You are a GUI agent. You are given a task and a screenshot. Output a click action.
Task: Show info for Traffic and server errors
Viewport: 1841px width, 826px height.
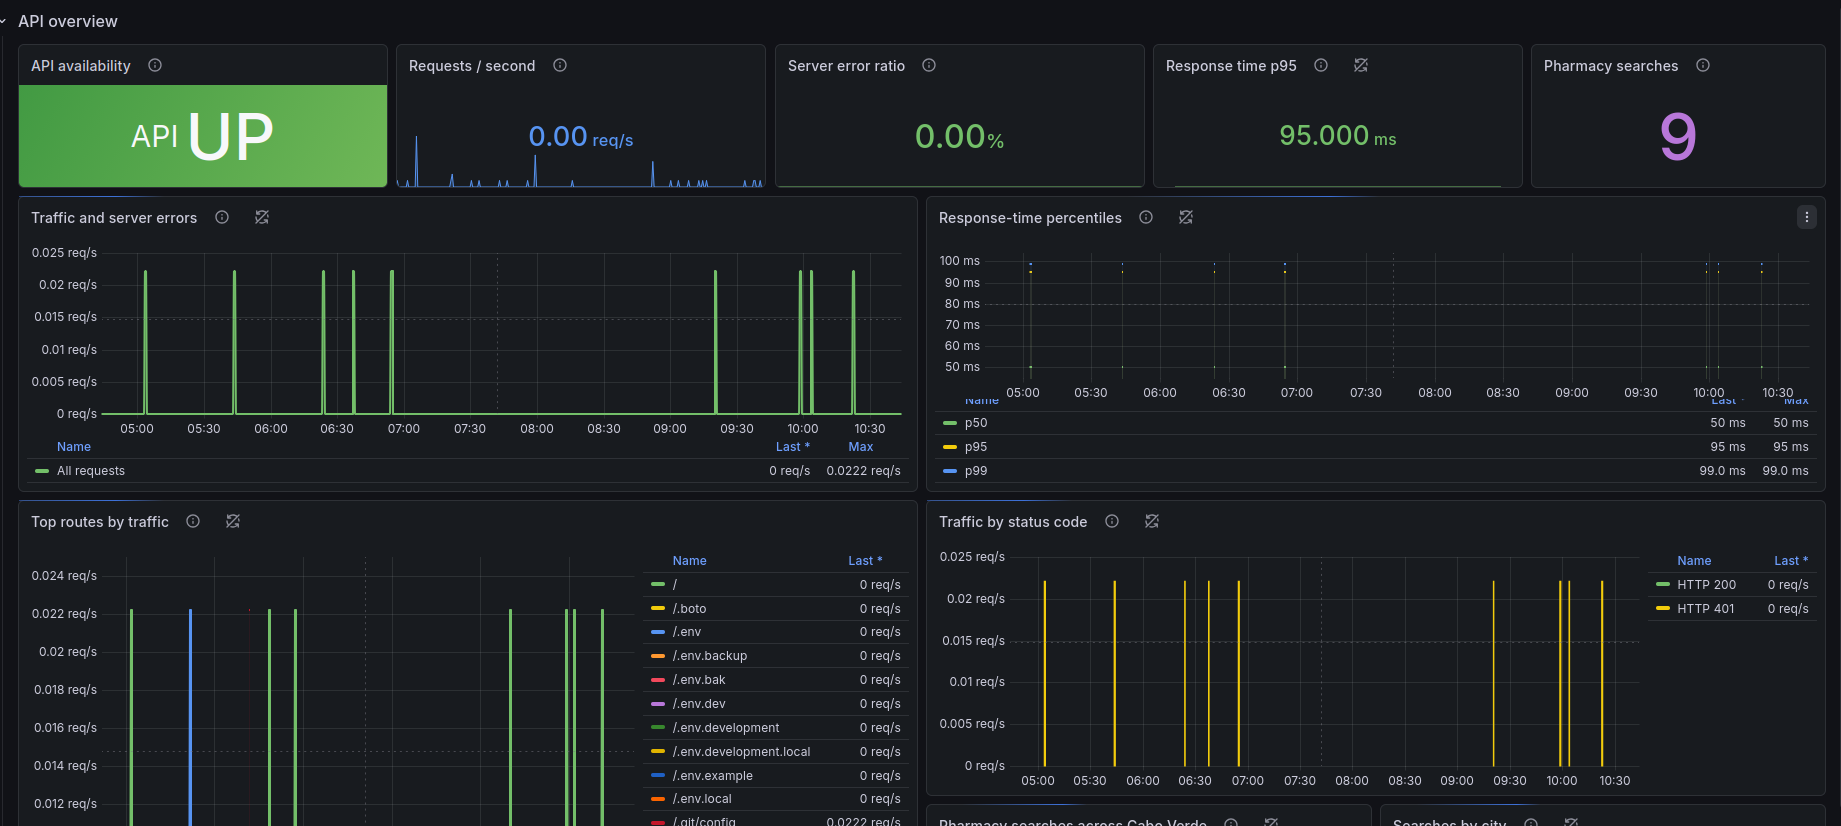coord(222,217)
